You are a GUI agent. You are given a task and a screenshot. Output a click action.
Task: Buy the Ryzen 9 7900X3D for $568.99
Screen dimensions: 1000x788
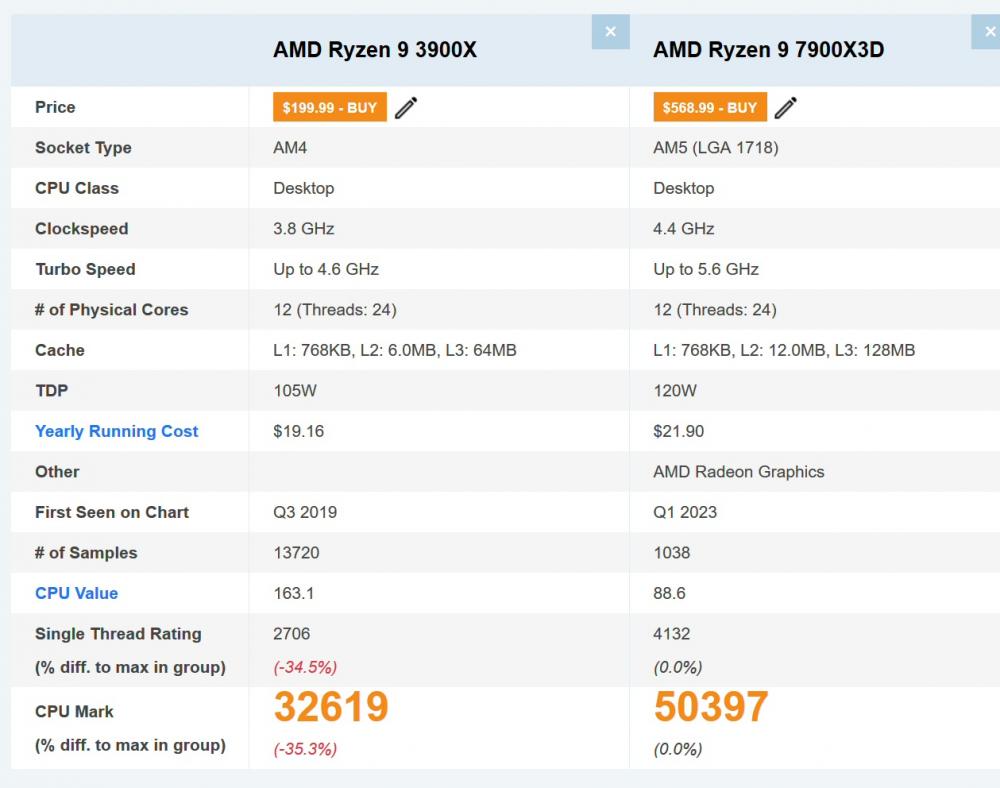point(710,107)
